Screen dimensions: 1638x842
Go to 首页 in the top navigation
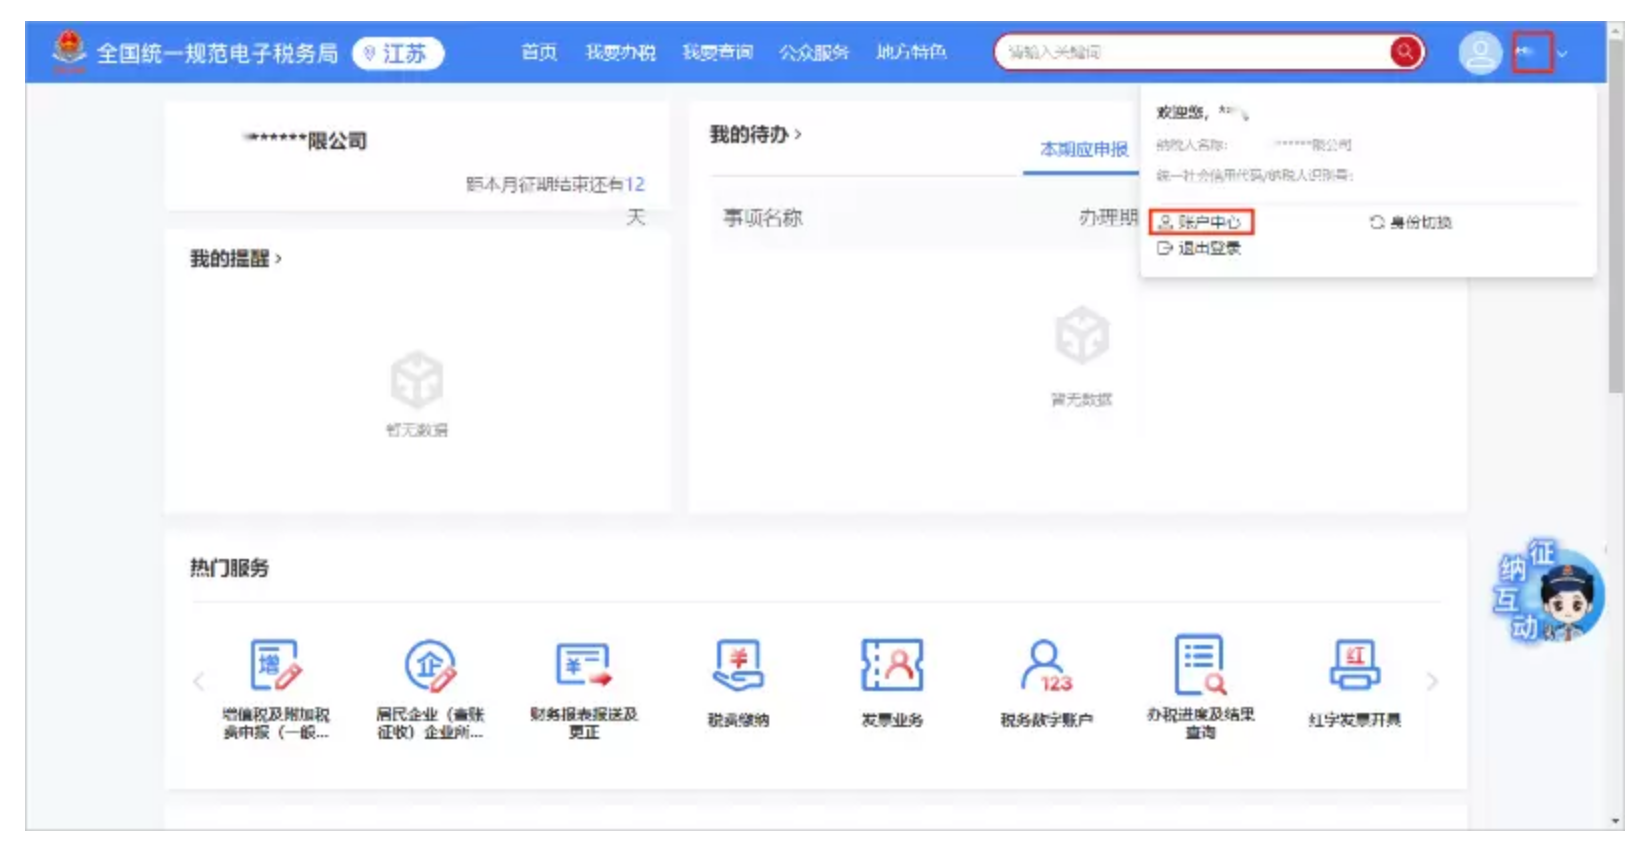point(539,52)
